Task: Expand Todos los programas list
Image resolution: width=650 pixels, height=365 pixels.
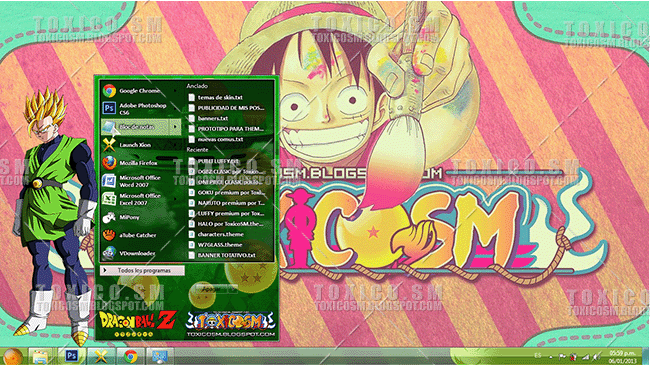Action: tap(142, 270)
